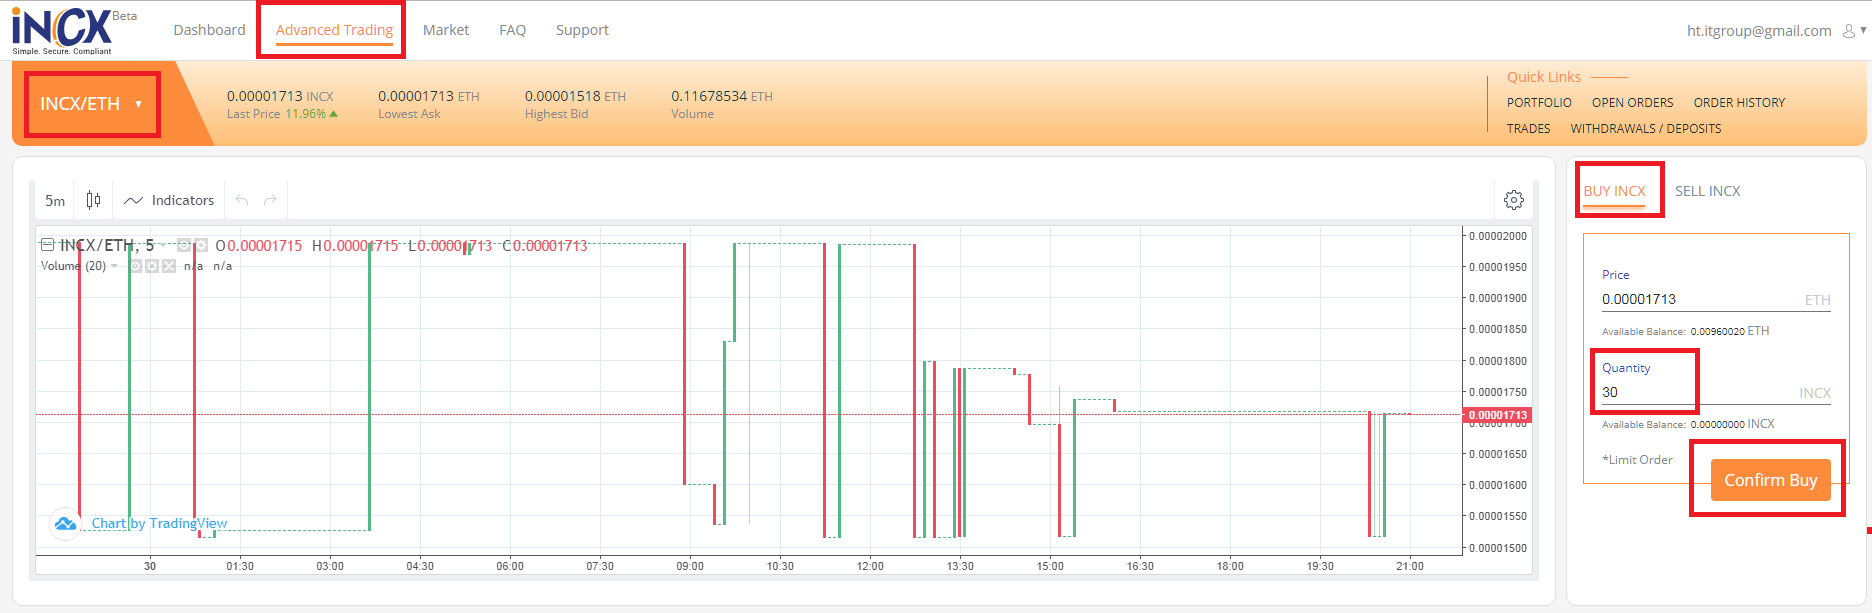This screenshot has width=1872, height=613.
Task: Change the 5m chart interval
Action: 55,200
